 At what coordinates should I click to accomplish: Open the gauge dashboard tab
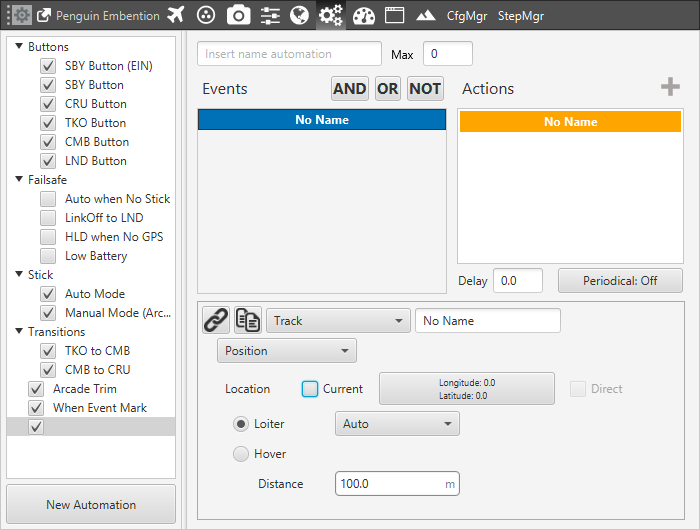tap(364, 16)
